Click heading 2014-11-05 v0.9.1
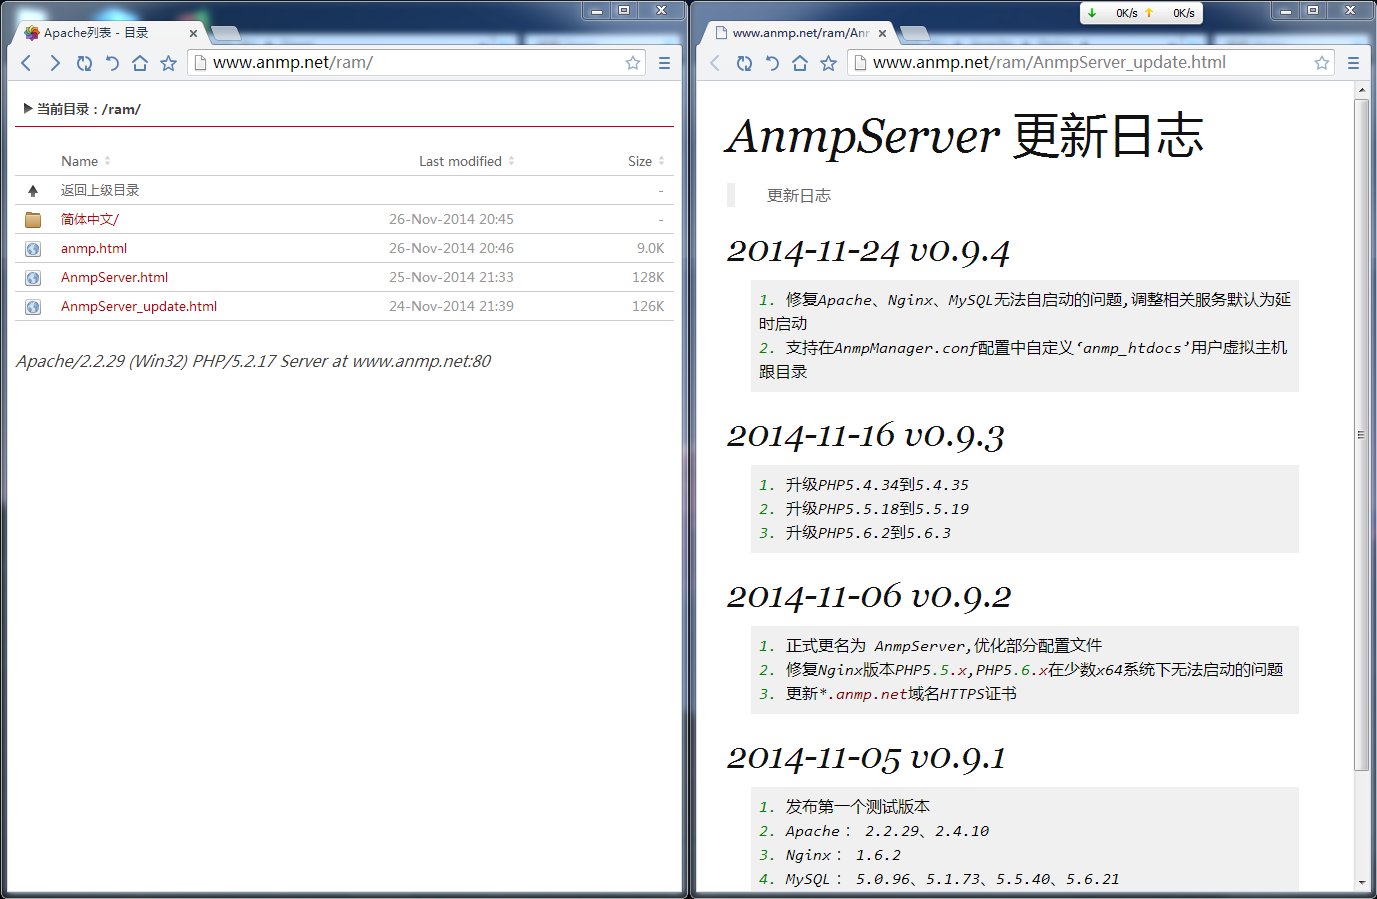Screen dimensions: 1377x899 (x=866, y=758)
